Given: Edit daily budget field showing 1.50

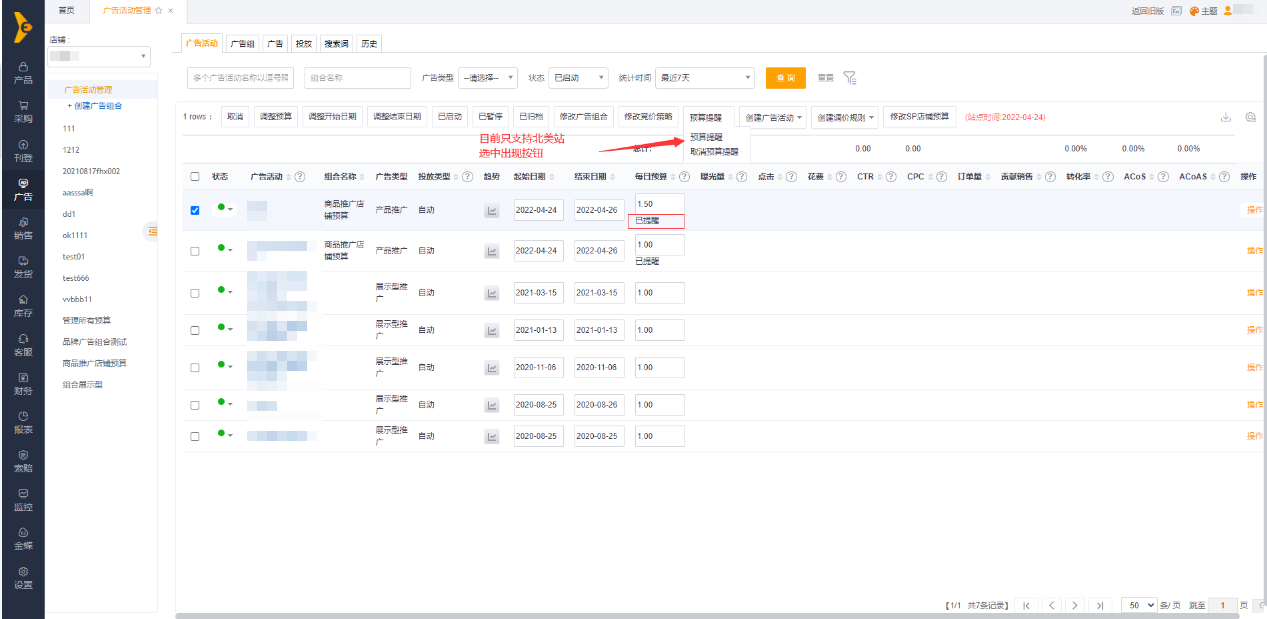Looking at the screenshot, I should tap(660, 204).
